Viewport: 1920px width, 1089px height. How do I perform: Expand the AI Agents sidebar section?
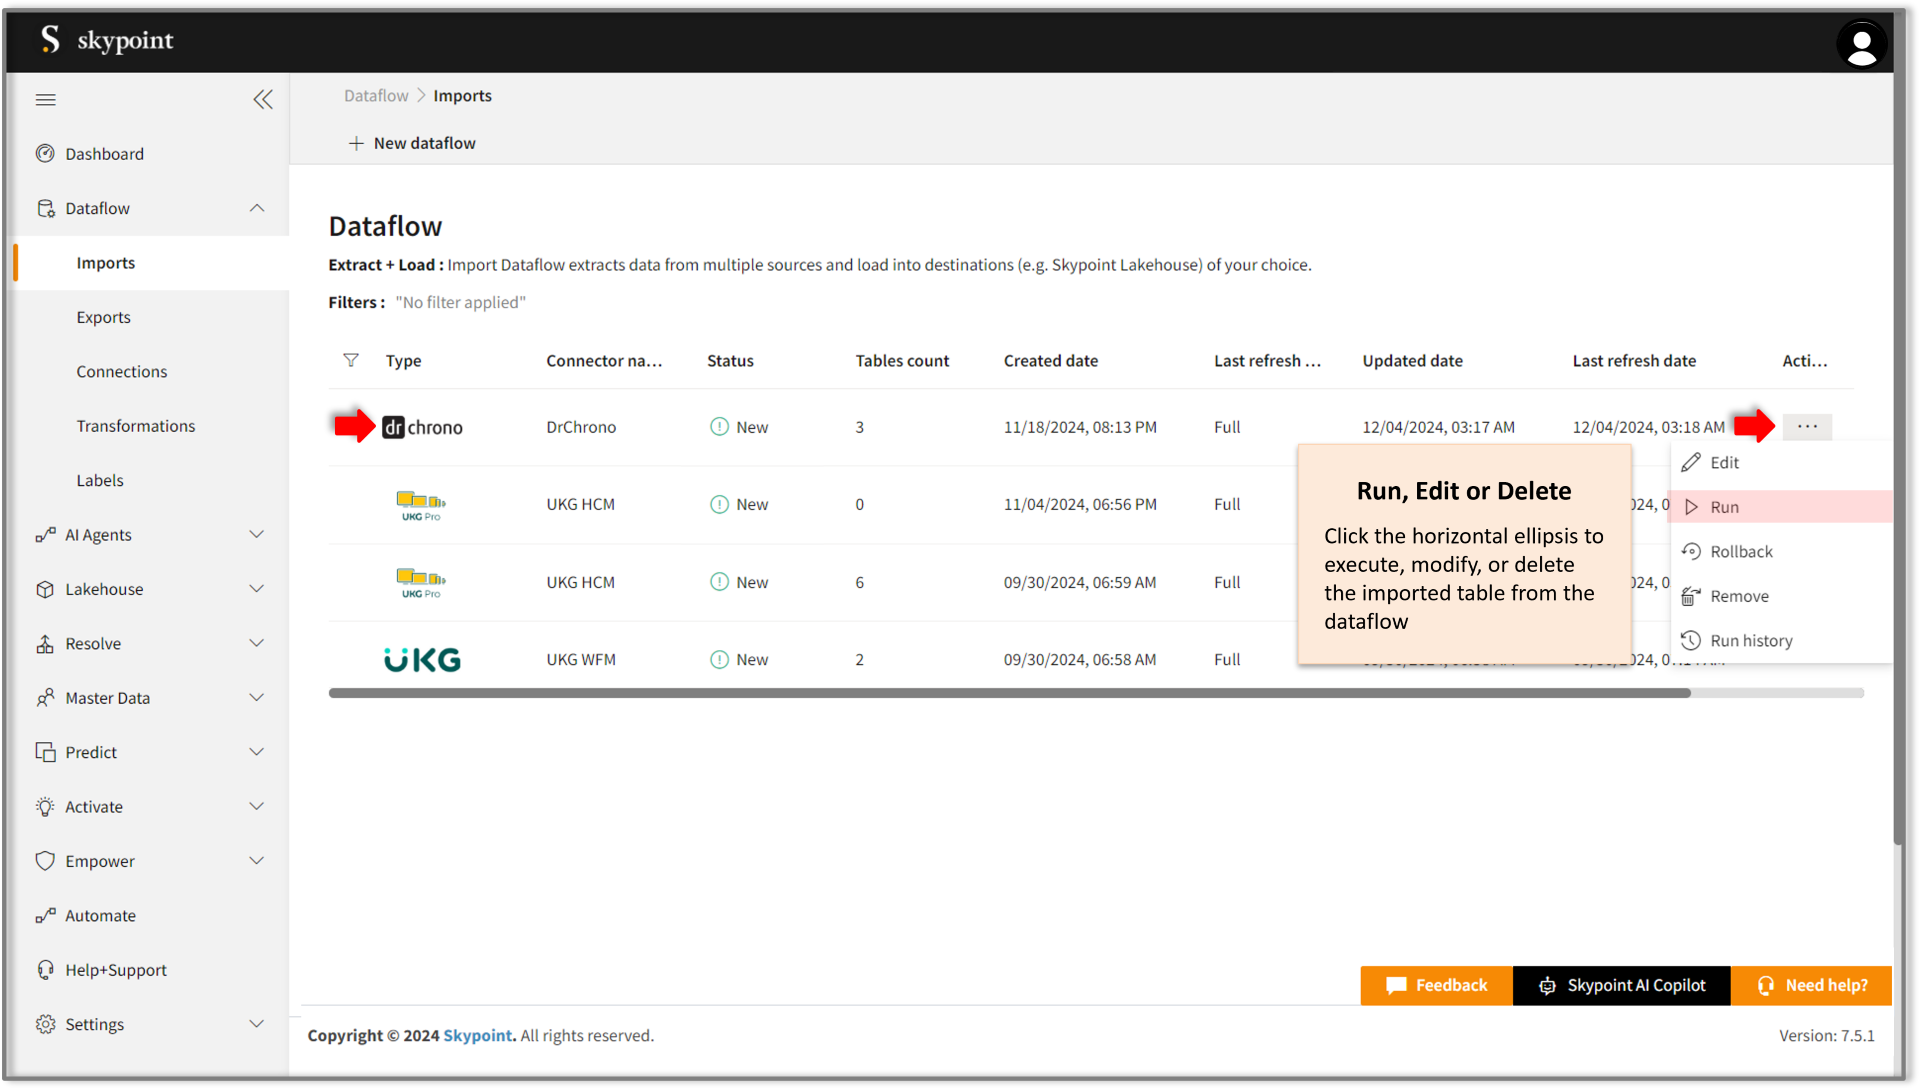tap(257, 535)
